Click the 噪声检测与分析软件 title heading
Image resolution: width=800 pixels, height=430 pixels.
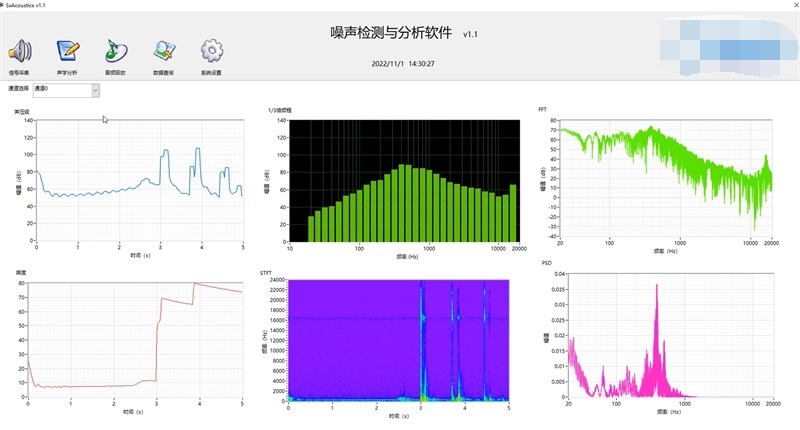[x=392, y=33]
